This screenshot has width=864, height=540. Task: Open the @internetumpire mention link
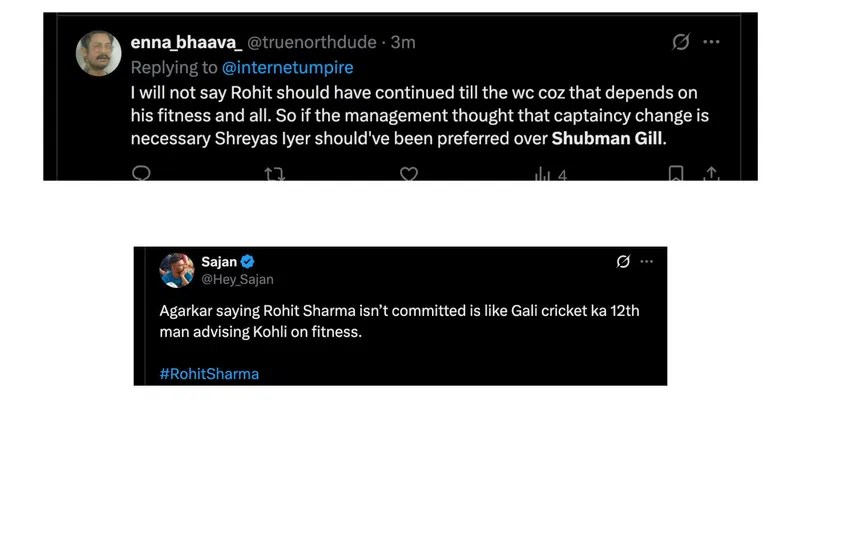[x=287, y=67]
